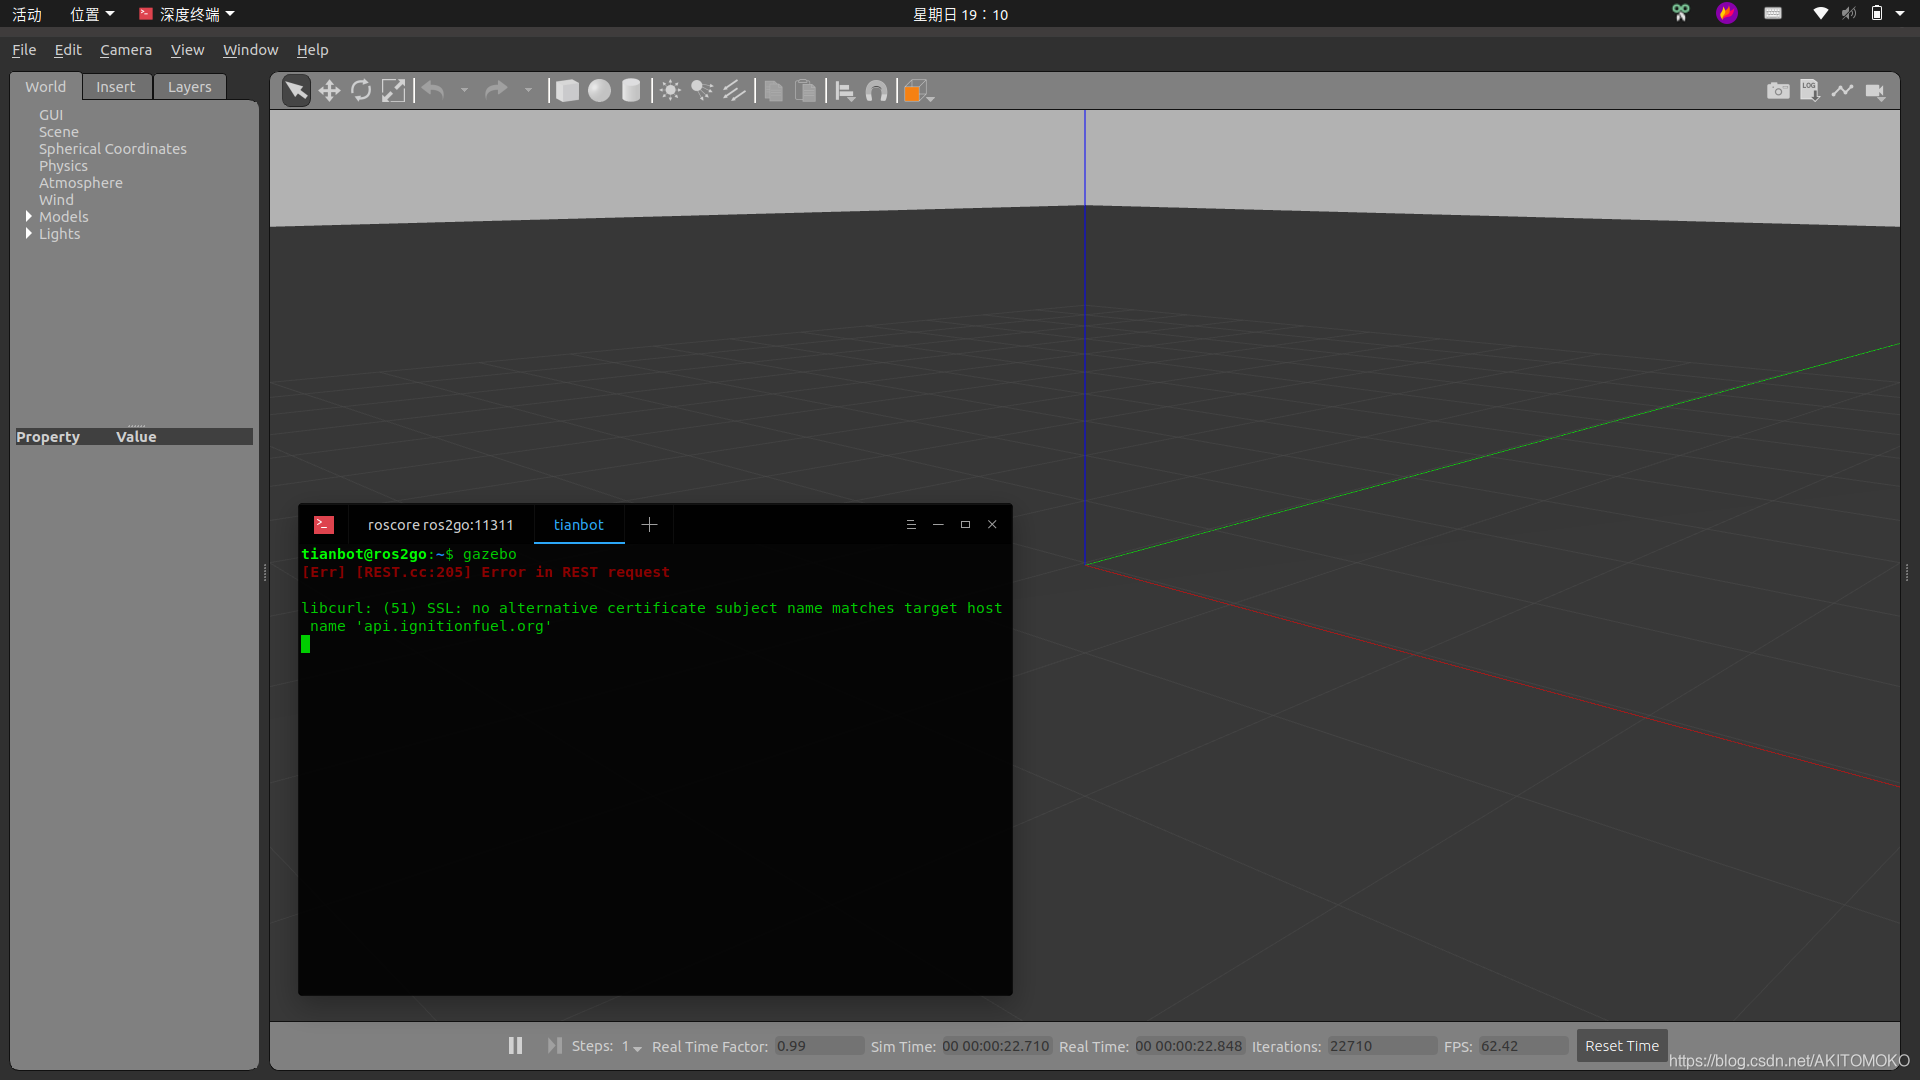Click the screenshot capture icon
The height and width of the screenshot is (1080, 1920).
[1778, 90]
